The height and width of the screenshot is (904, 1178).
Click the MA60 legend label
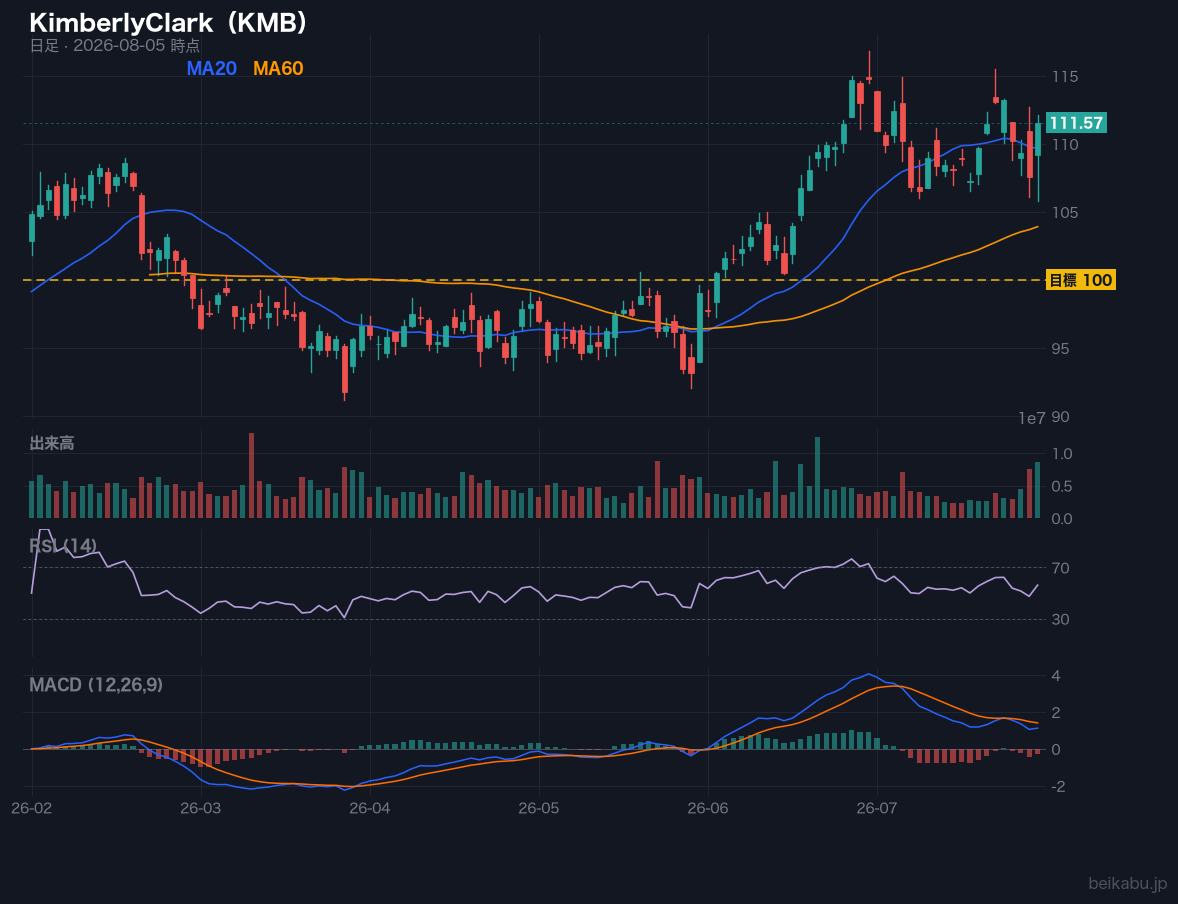pyautogui.click(x=278, y=68)
